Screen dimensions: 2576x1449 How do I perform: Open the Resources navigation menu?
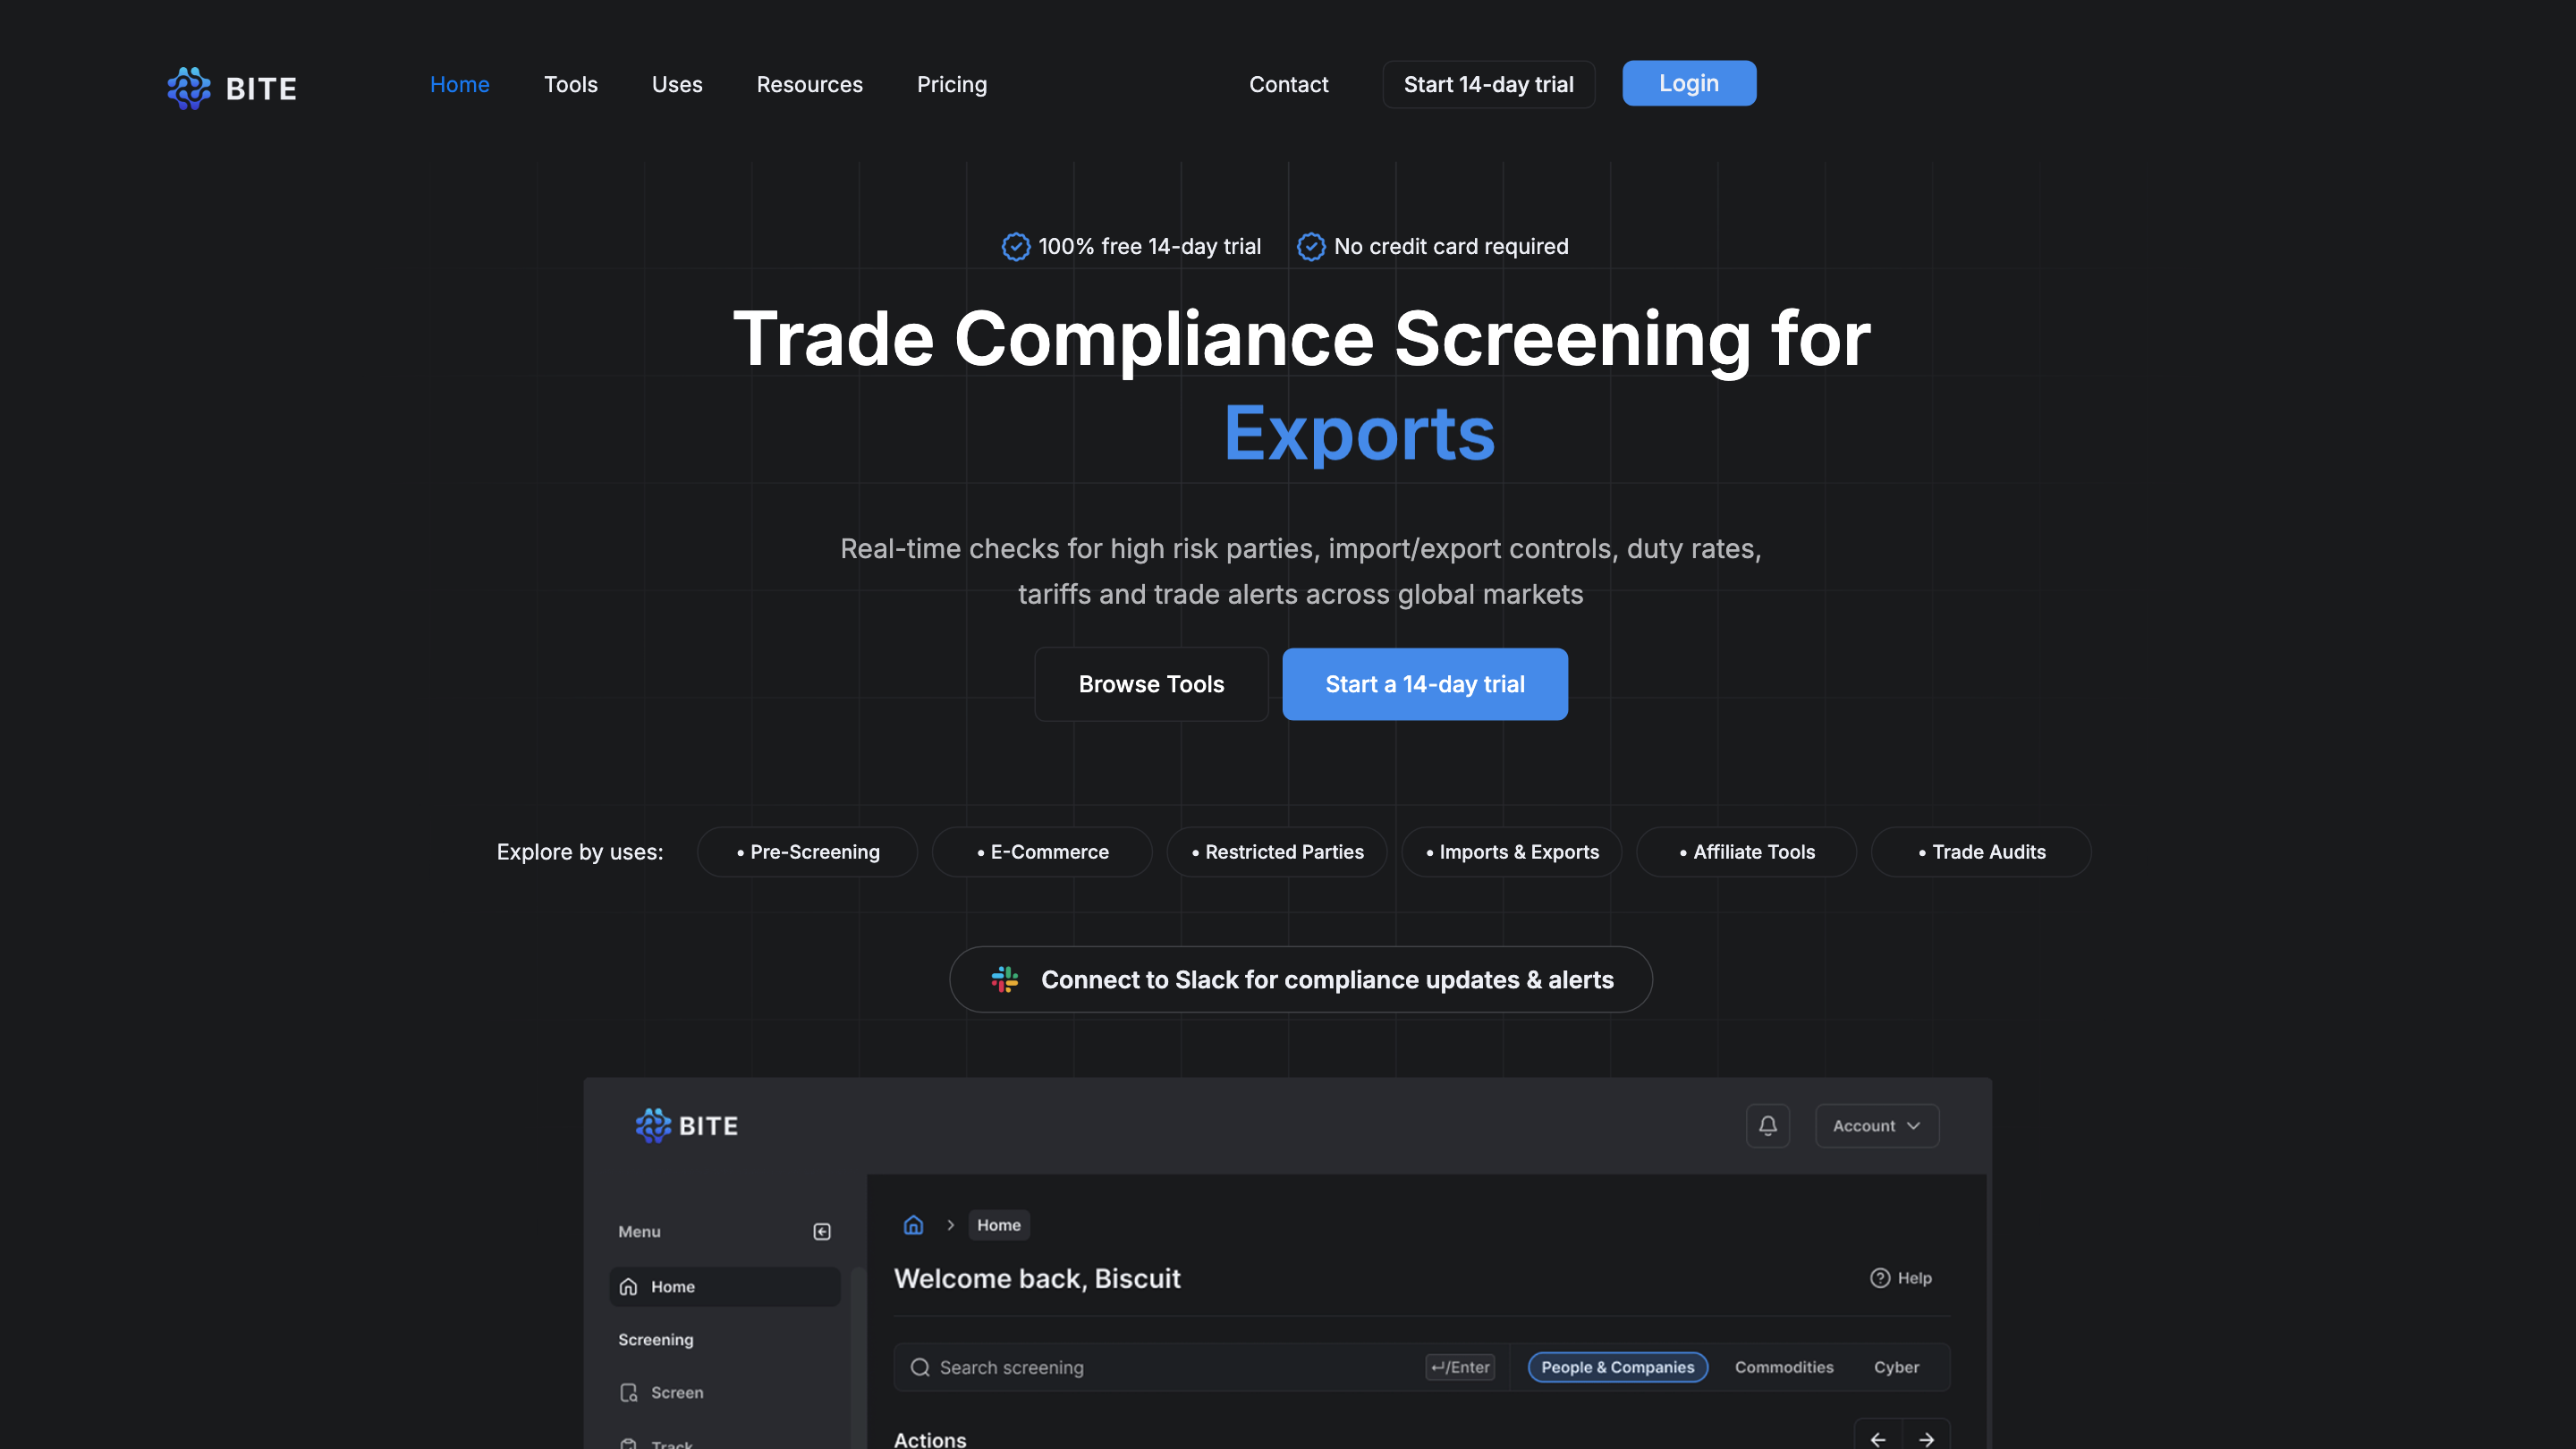[809, 84]
